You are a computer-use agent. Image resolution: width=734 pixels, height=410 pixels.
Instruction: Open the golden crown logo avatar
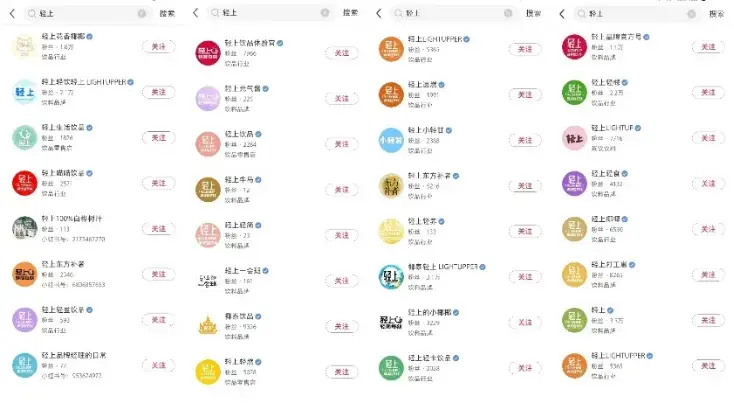tap(208, 326)
